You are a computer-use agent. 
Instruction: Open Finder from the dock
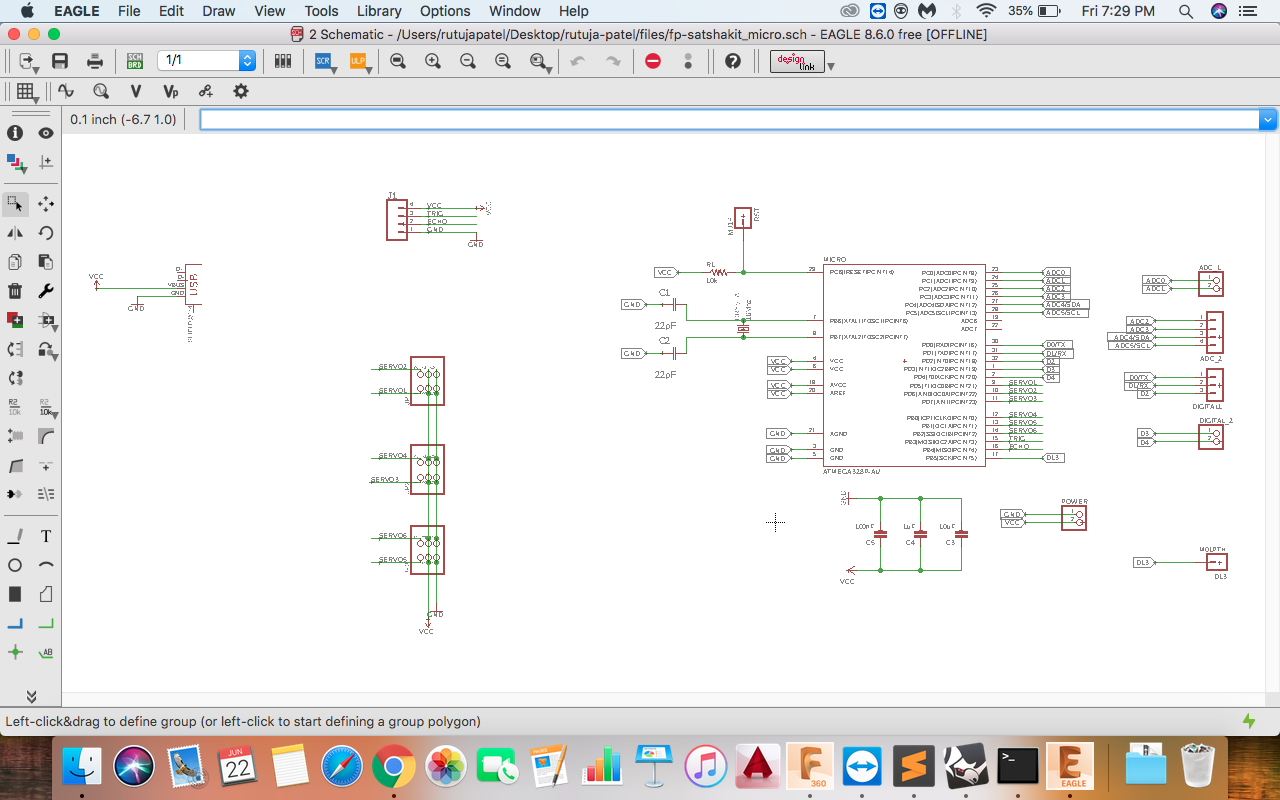click(82, 768)
